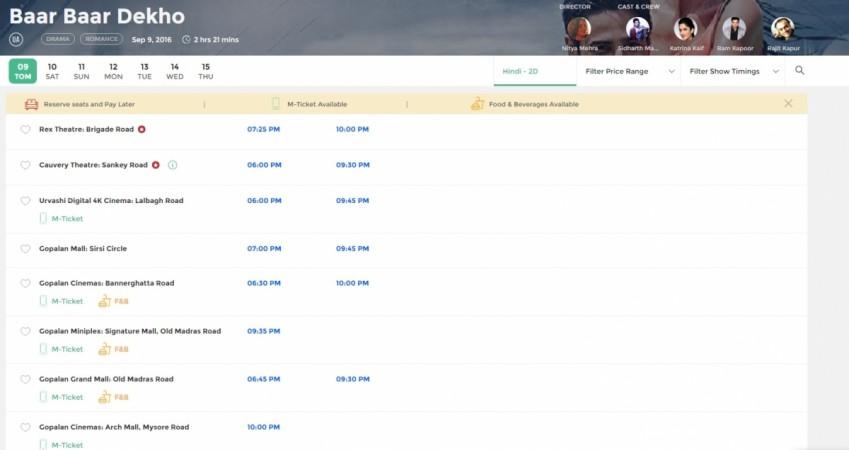Open the Hindi - 2D language dropdown
The image size is (849, 450).
[534, 71]
